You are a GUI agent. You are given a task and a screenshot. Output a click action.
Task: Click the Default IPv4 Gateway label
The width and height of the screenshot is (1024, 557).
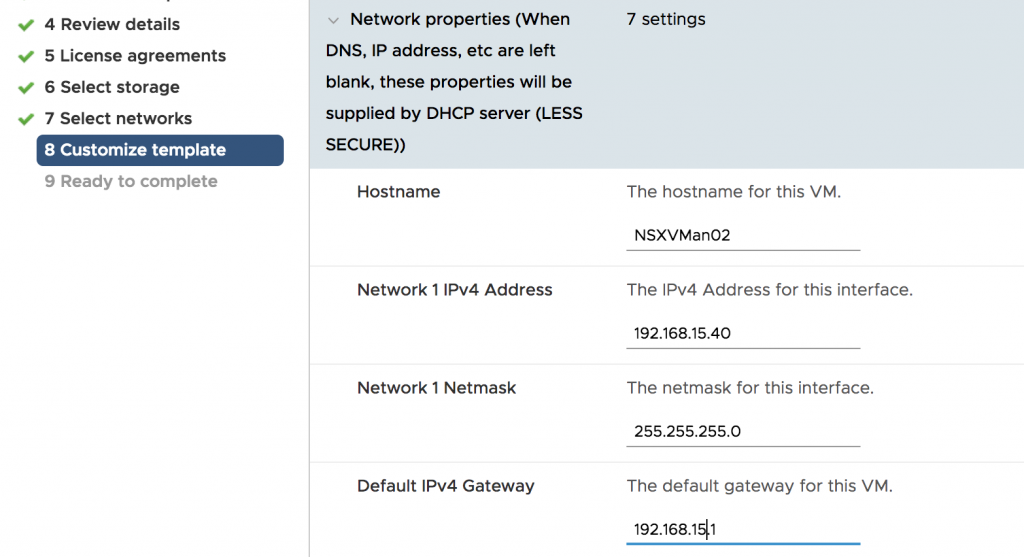pos(445,486)
